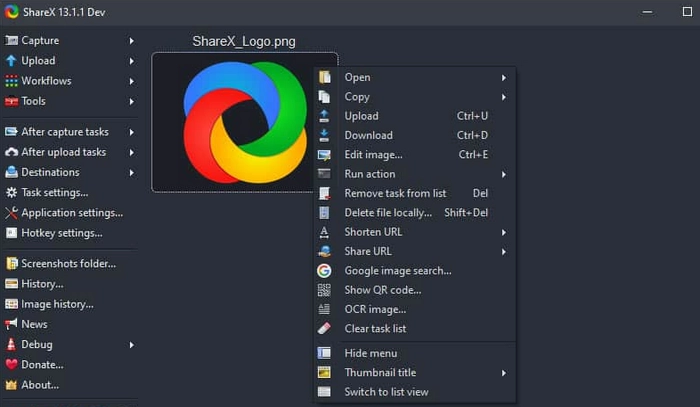Image resolution: width=700 pixels, height=407 pixels.
Task: Click the OCR image icon in context menu
Action: [324, 309]
